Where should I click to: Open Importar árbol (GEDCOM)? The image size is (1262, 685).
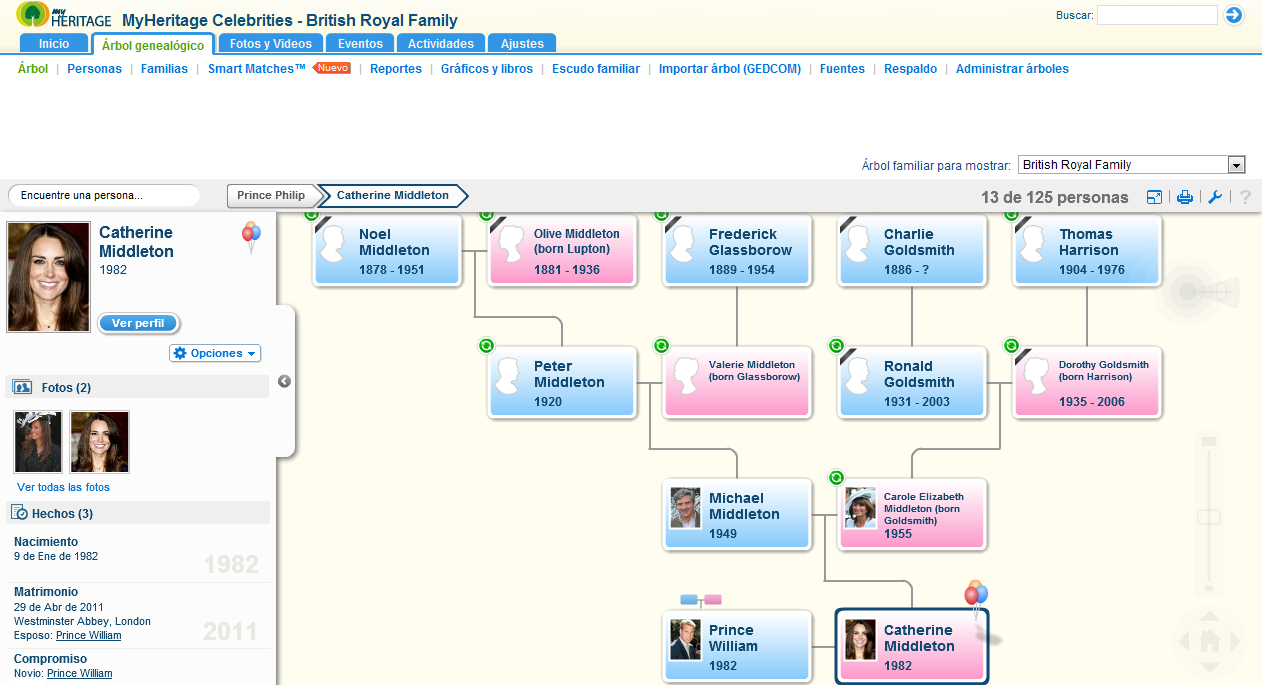[x=730, y=69]
